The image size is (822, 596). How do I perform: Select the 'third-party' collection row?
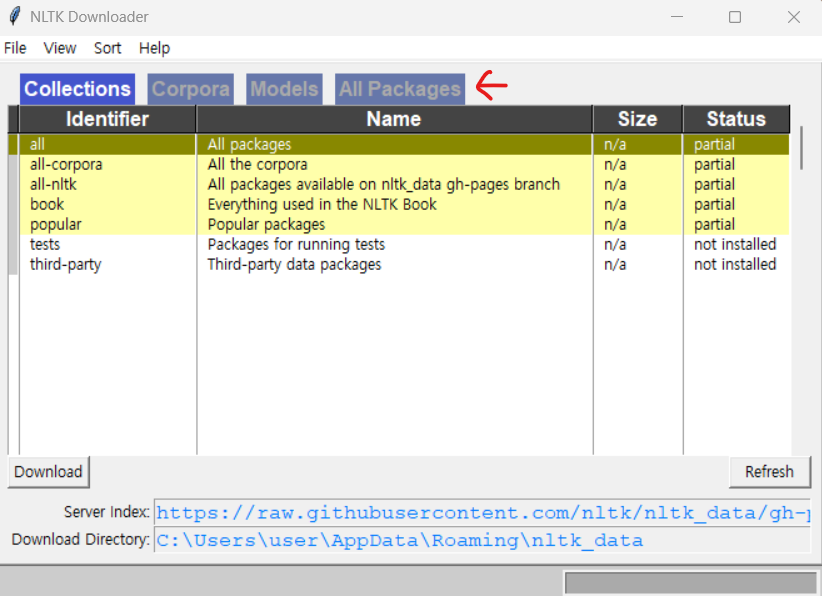404,264
